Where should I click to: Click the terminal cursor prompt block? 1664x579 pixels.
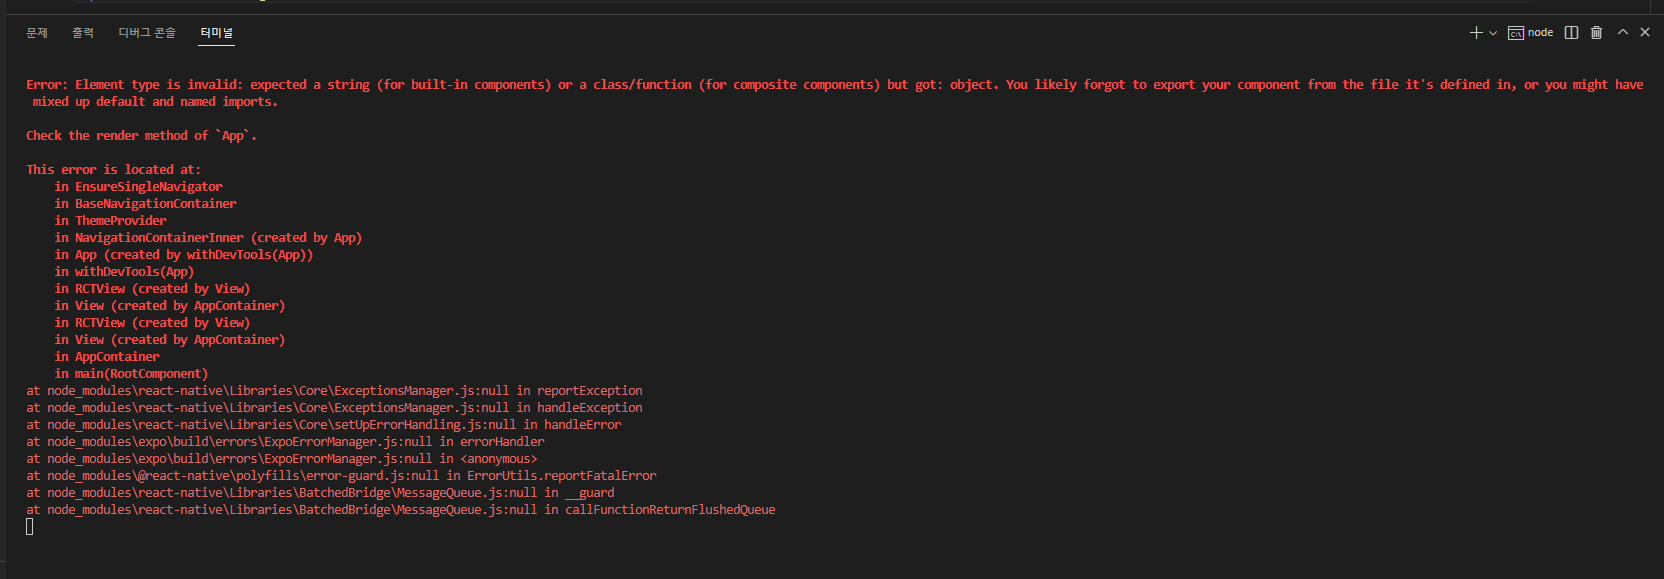tap(30, 527)
